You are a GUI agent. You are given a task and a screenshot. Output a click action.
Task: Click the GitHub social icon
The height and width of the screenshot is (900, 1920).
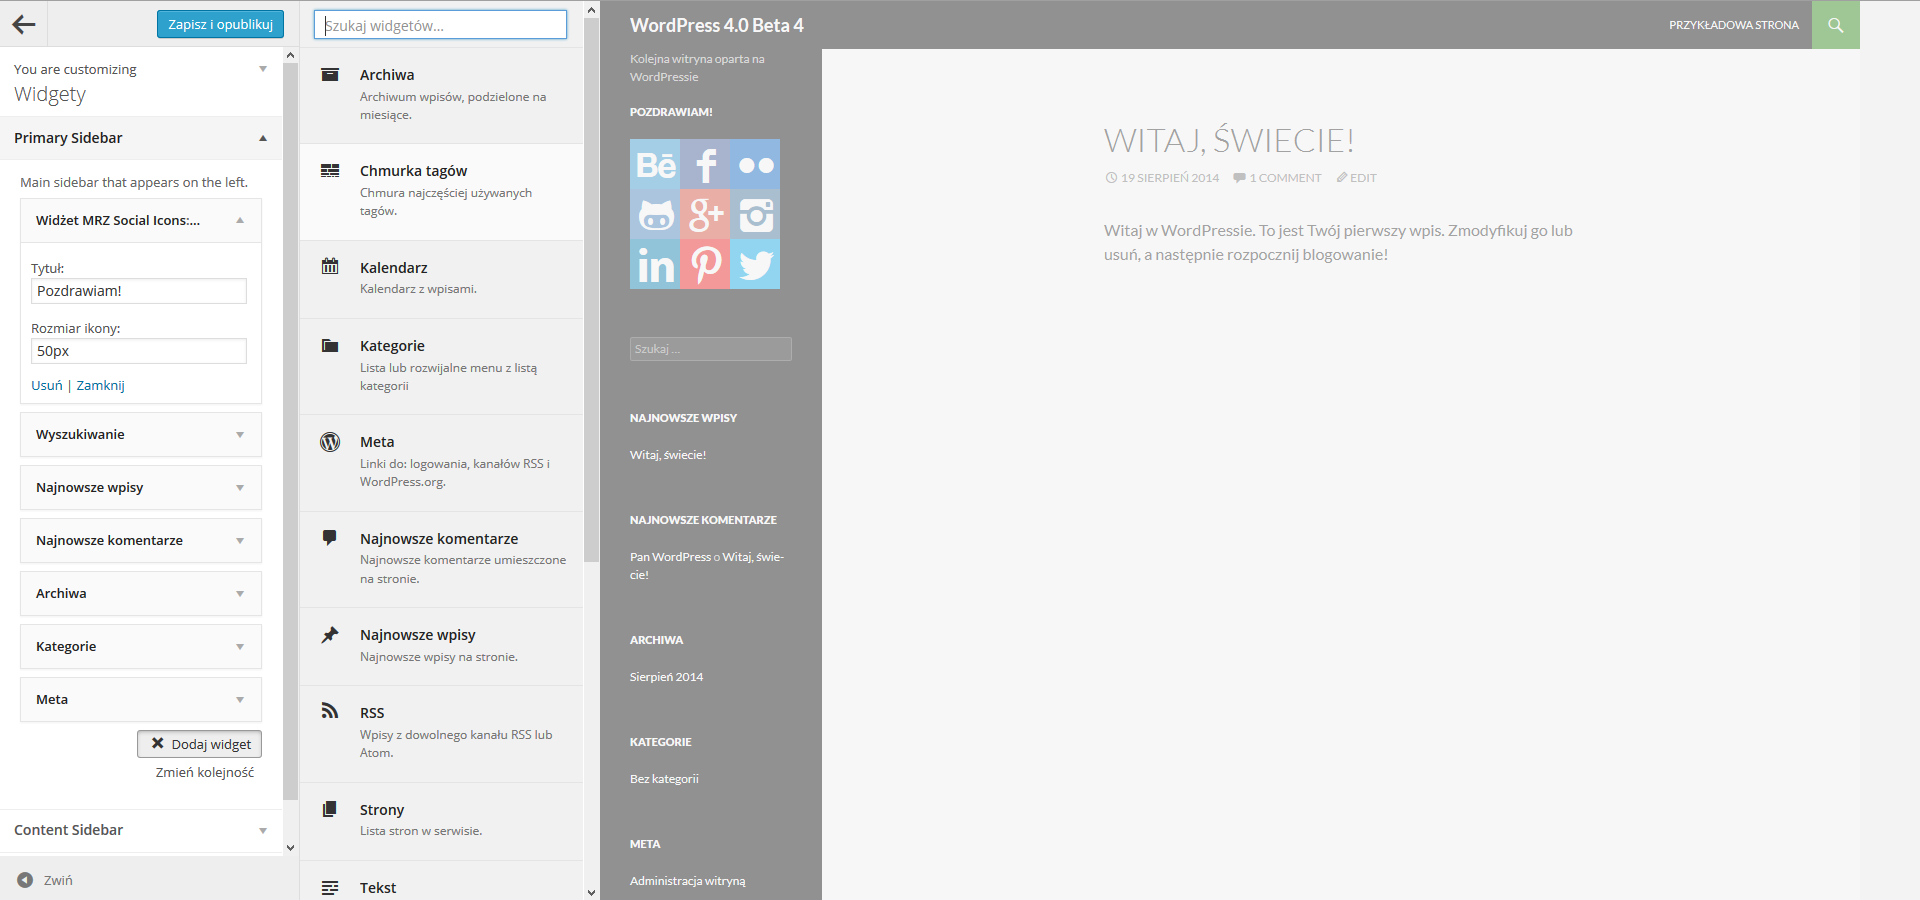(655, 214)
